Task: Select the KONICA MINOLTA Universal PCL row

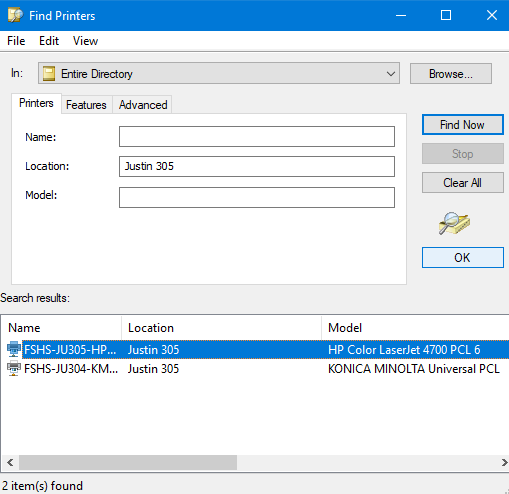Action: [x=255, y=369]
